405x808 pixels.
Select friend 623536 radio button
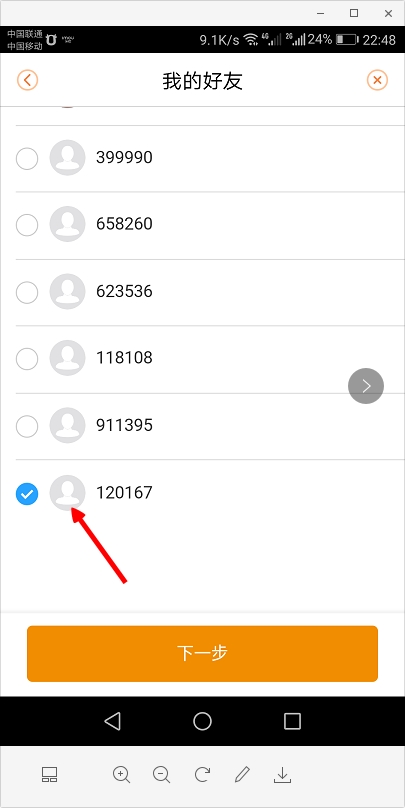[27, 292]
